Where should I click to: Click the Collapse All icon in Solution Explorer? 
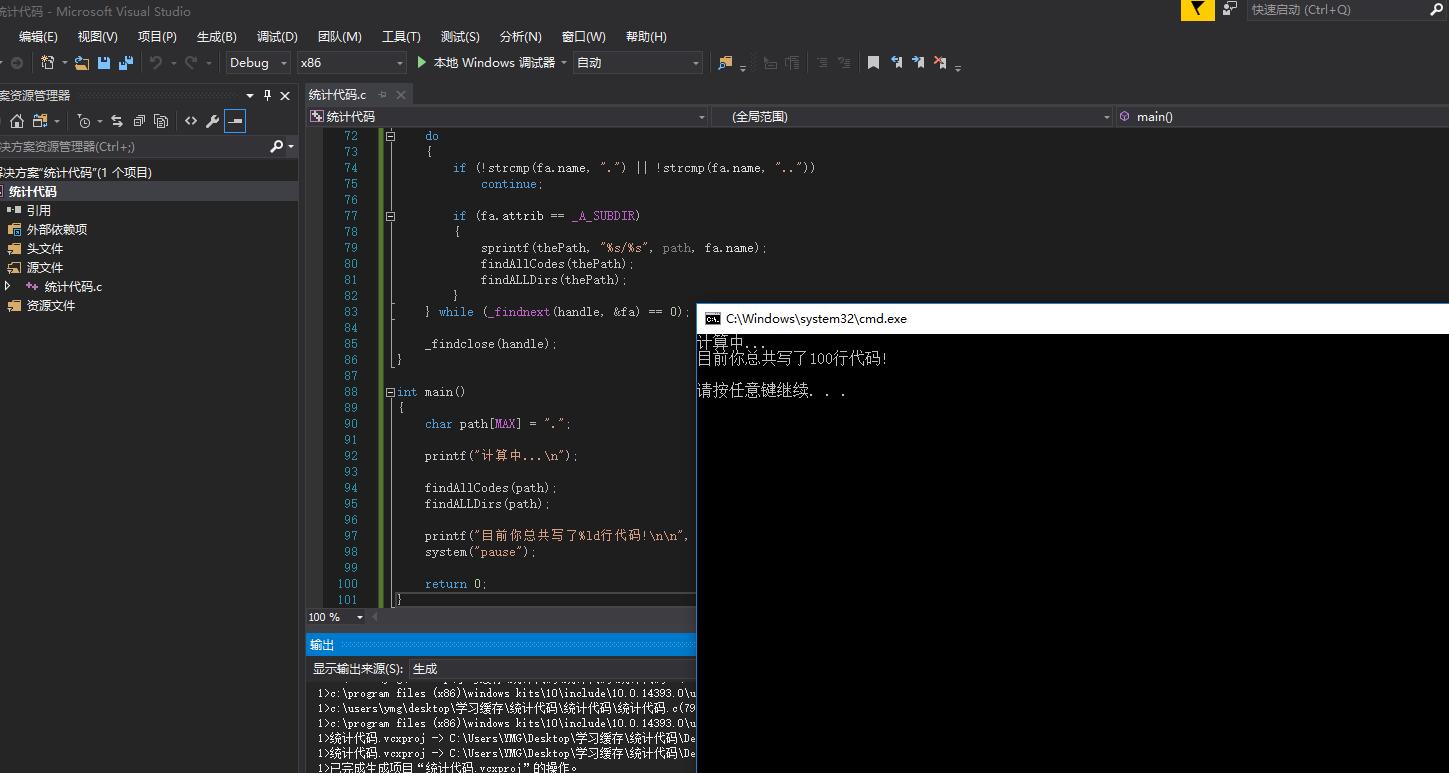click(x=139, y=121)
